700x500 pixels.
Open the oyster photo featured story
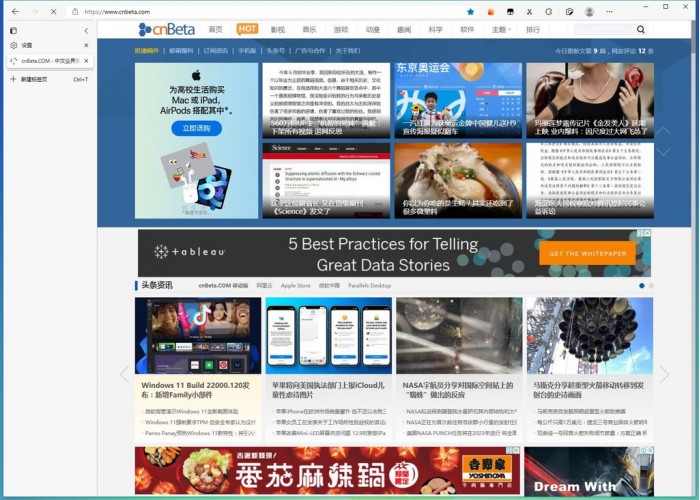[x=458, y=180]
